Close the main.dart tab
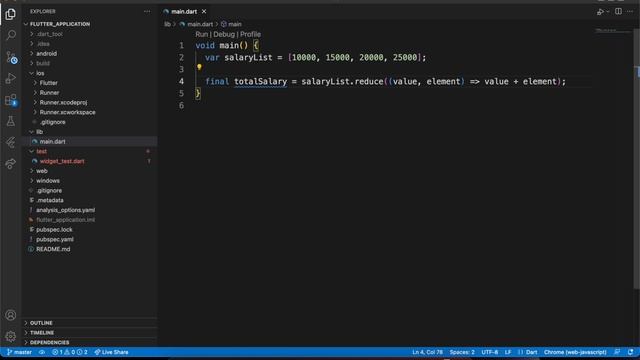The image size is (640, 360). click(x=204, y=11)
